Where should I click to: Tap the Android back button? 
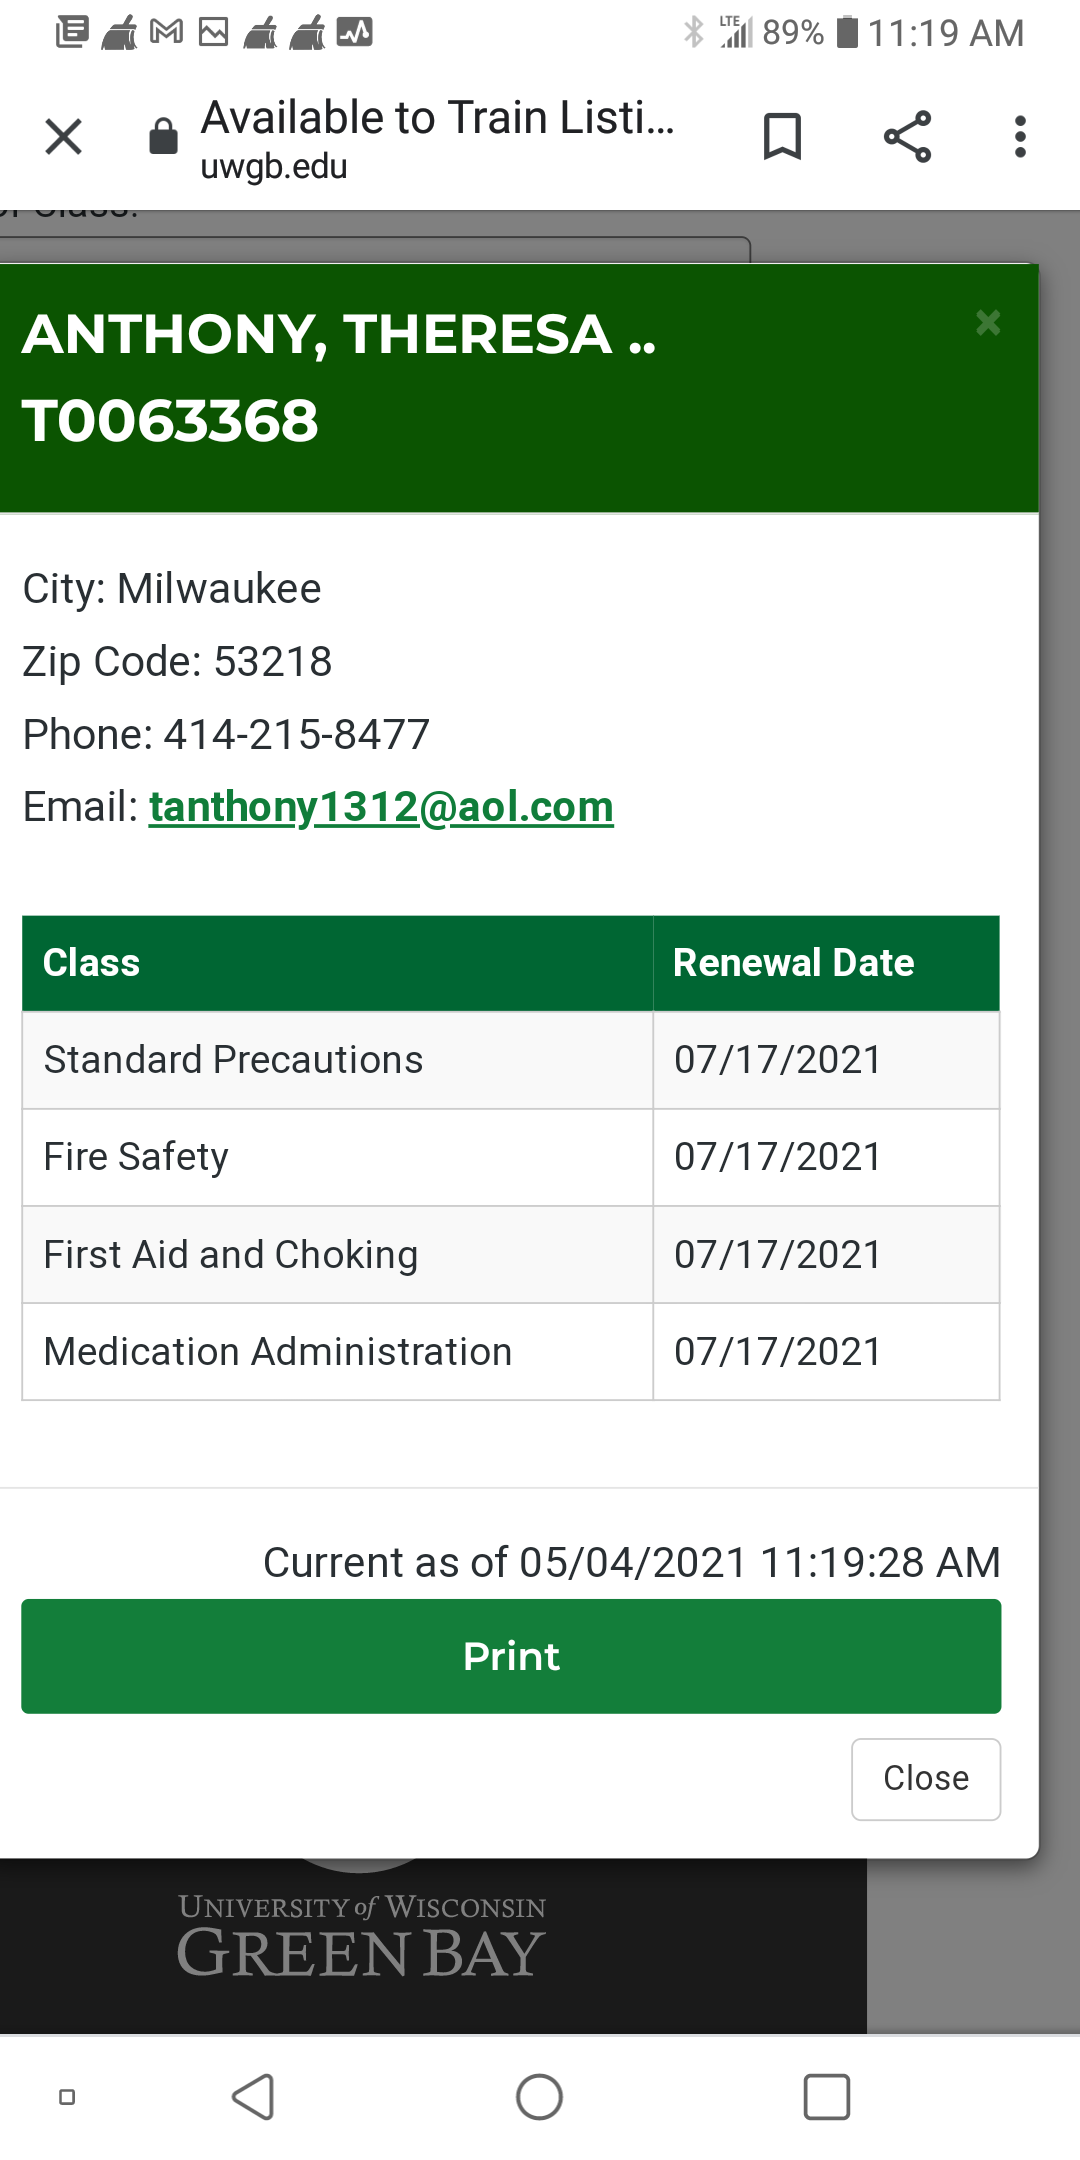click(253, 2097)
